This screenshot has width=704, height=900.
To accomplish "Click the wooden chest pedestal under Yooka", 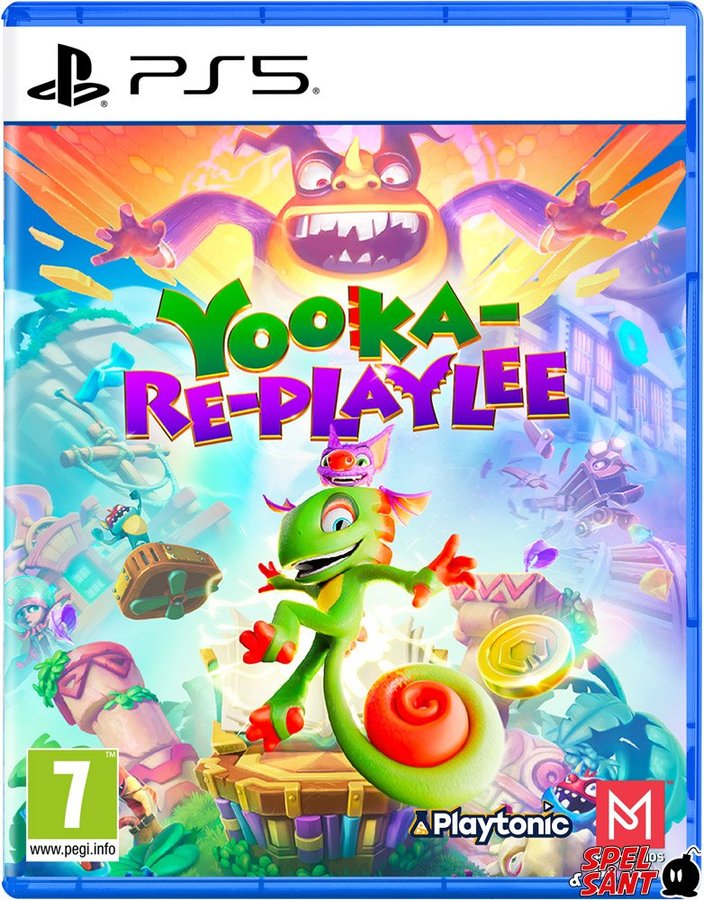I will pos(294,805).
